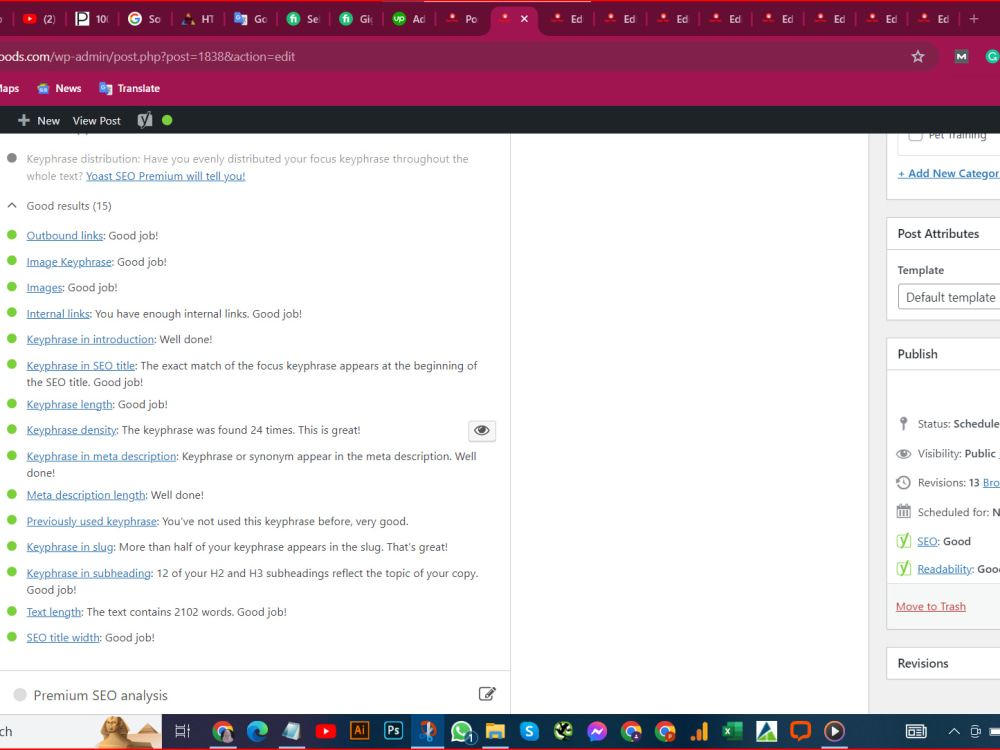Bookmark this page with the star icon
1000x750 pixels.
918,57
